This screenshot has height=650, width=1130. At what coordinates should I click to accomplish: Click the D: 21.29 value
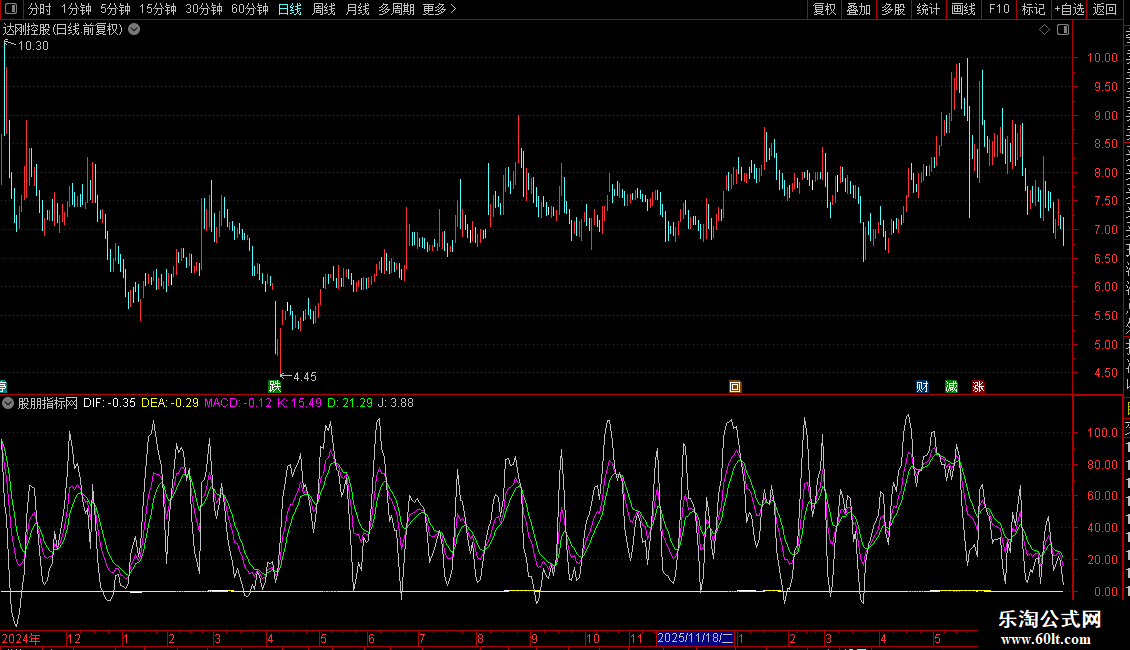[350, 403]
